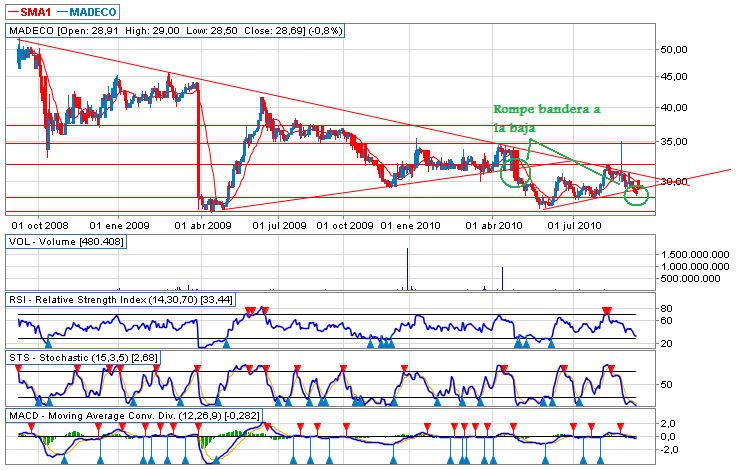
Task: Select the MACD panel title label
Action: click(134, 416)
